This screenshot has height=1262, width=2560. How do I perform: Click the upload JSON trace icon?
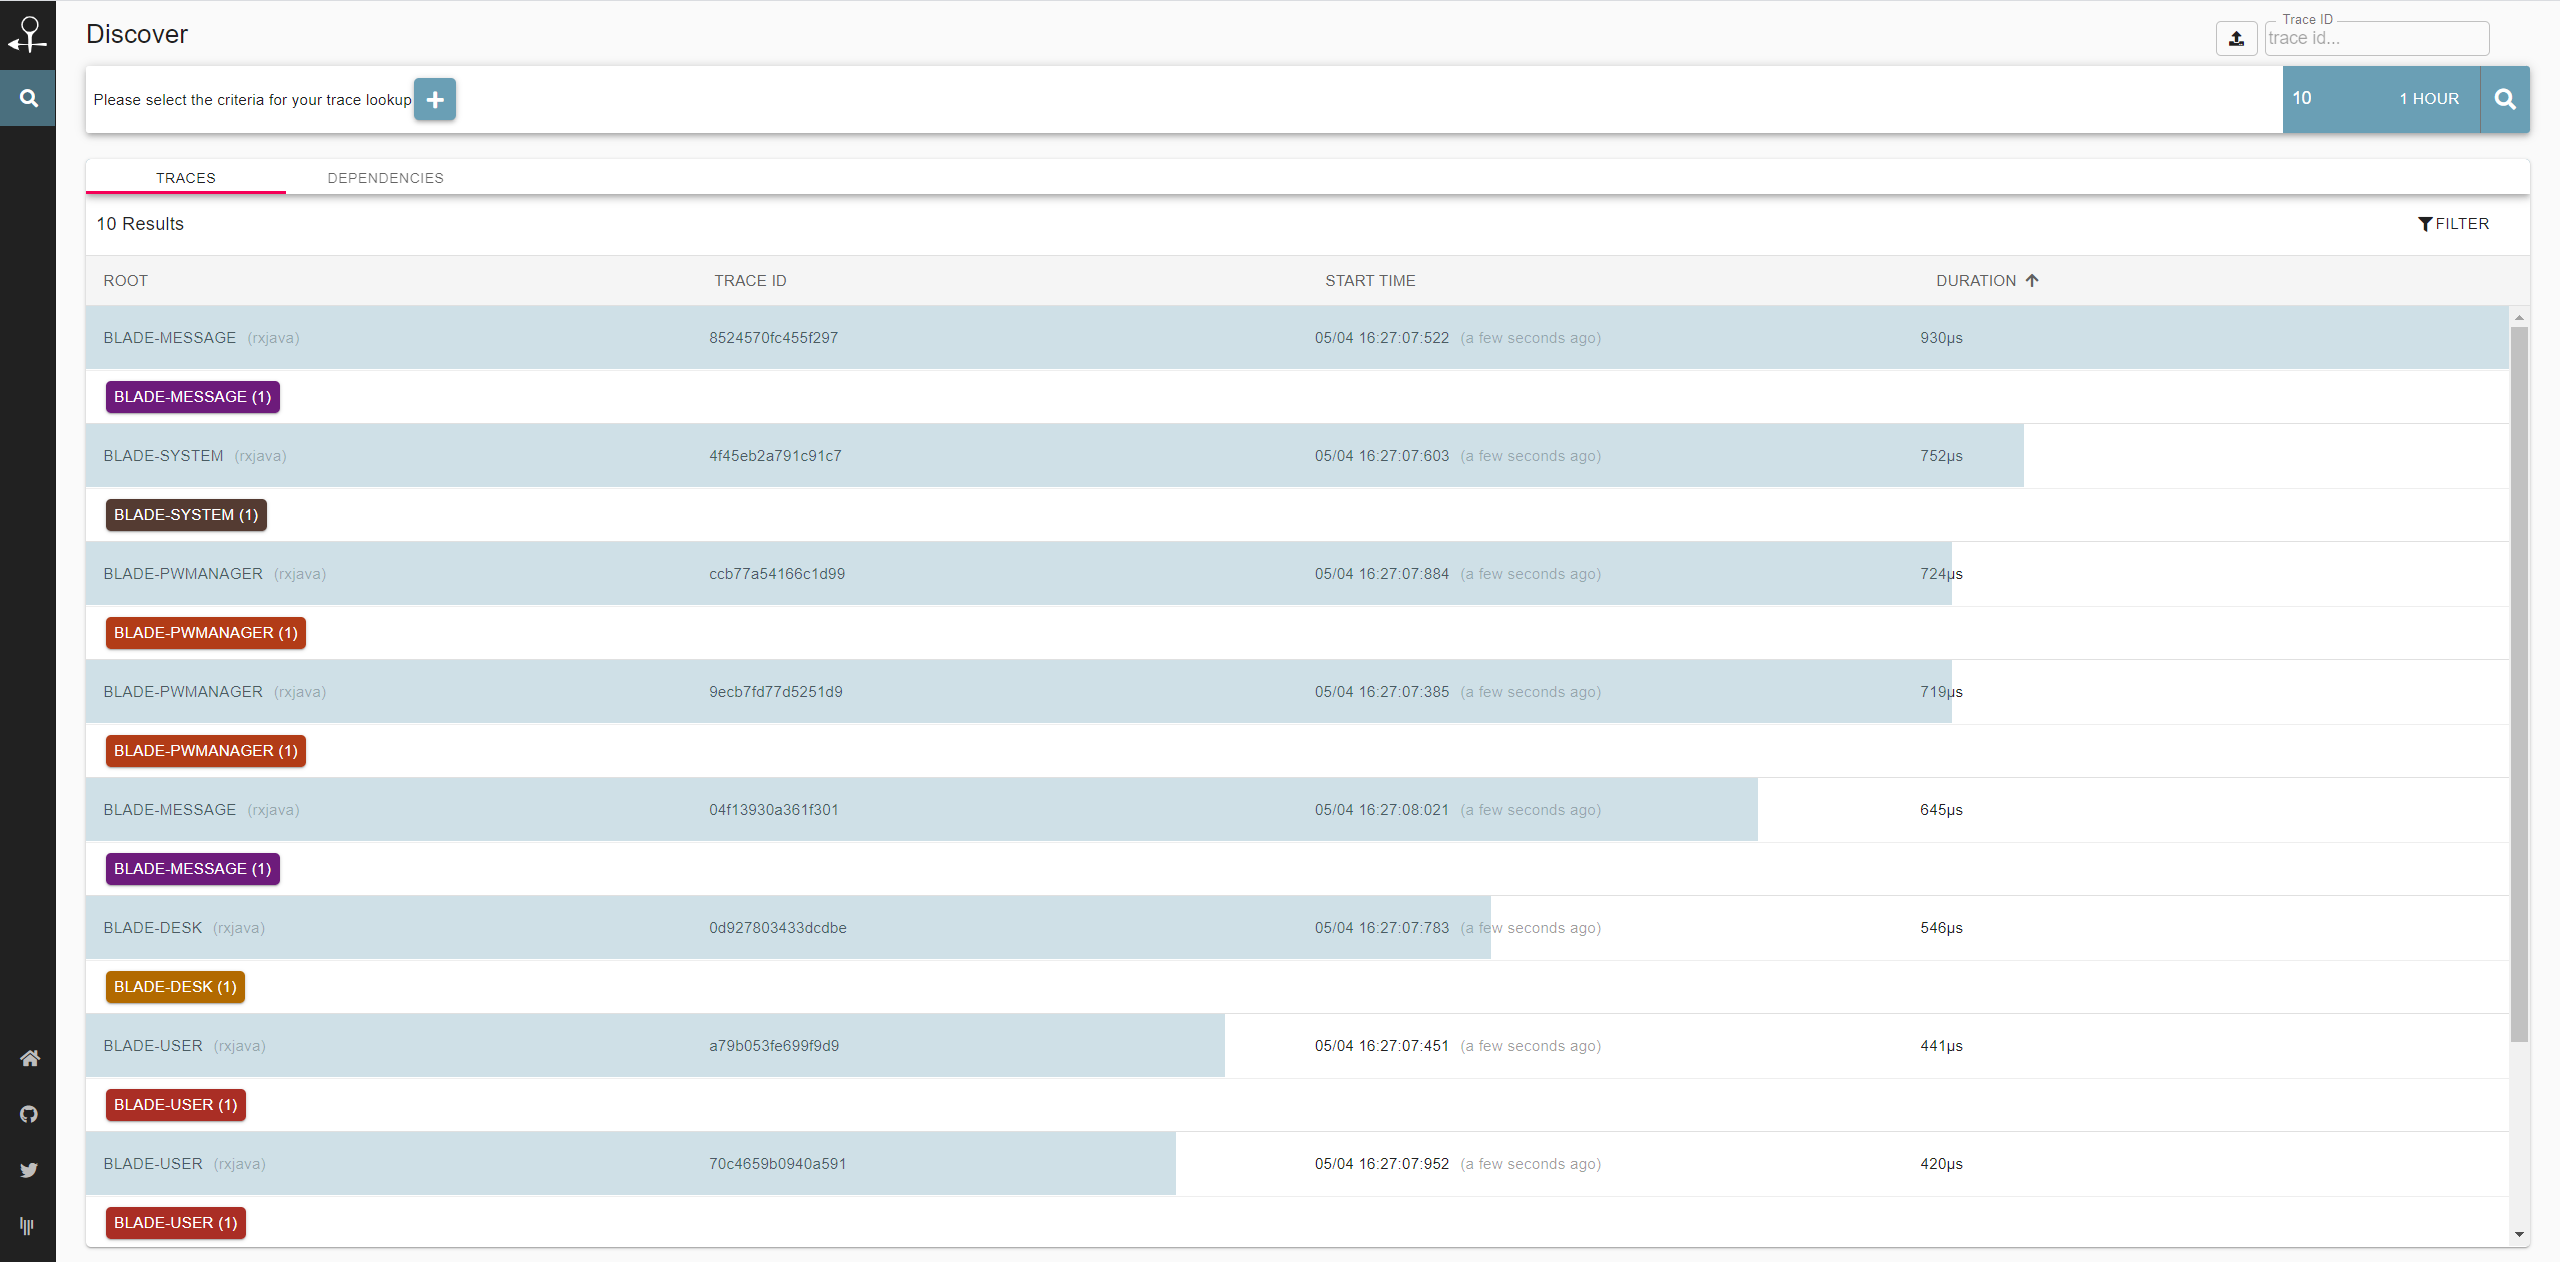2236,39
